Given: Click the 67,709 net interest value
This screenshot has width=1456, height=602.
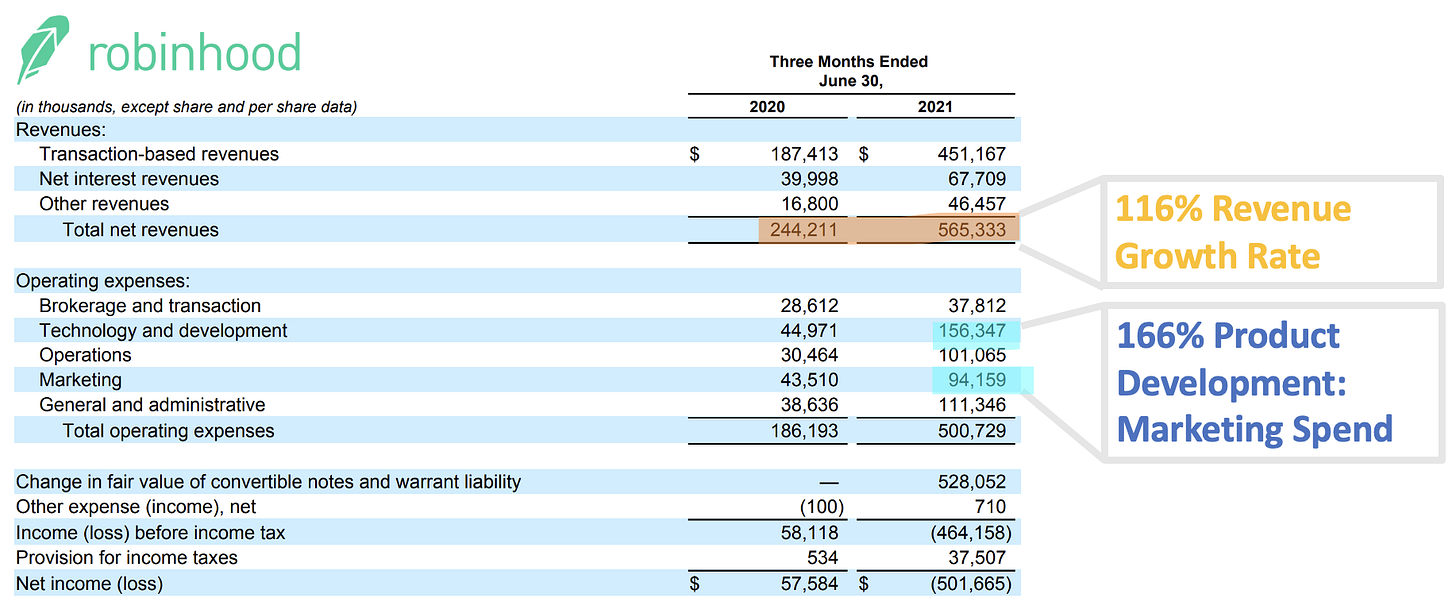Looking at the screenshot, I should pyautogui.click(x=977, y=179).
